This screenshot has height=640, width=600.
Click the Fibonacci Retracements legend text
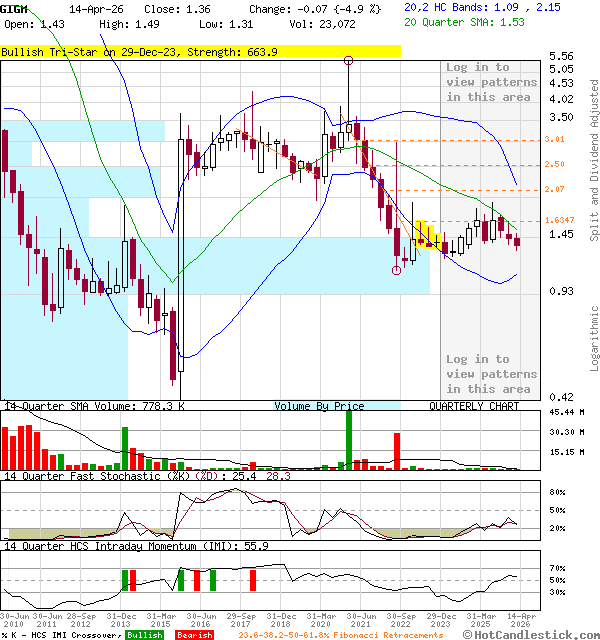coord(340,635)
